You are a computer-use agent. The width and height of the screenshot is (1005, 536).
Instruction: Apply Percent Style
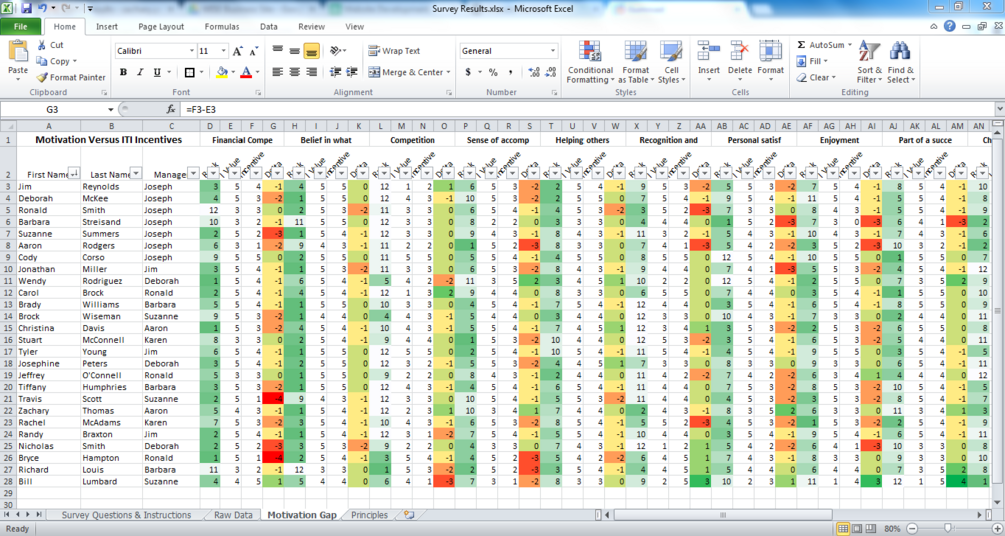(x=493, y=72)
